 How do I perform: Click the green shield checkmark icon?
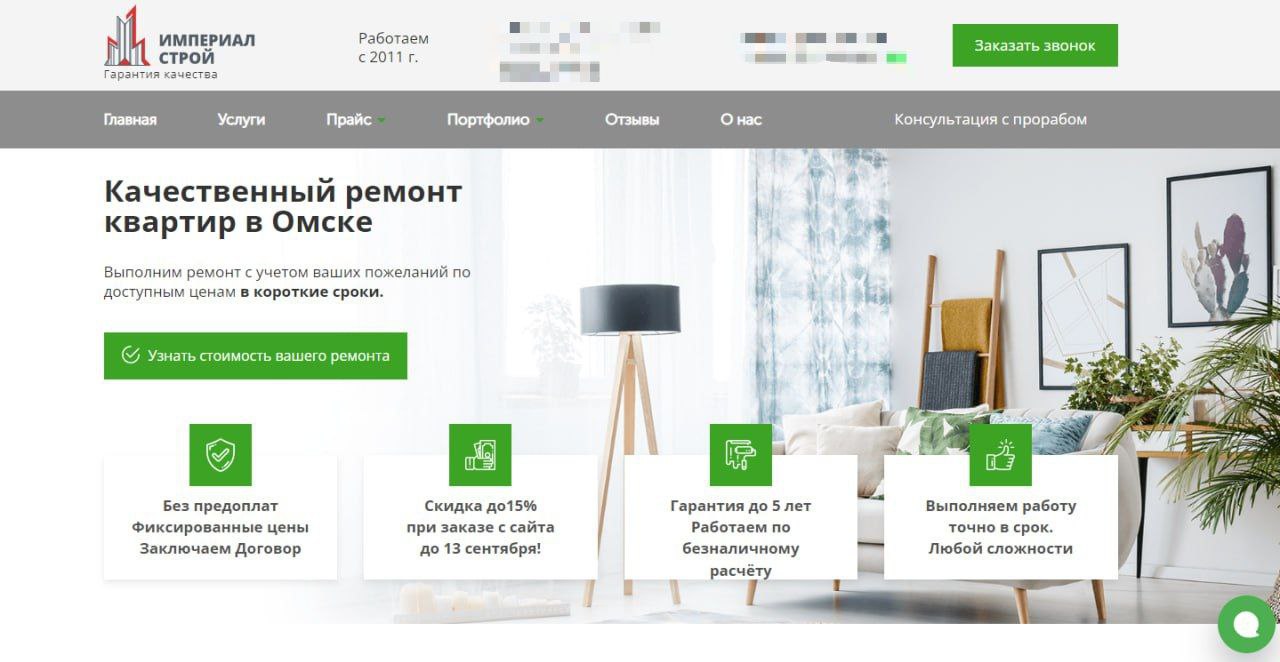coord(220,455)
